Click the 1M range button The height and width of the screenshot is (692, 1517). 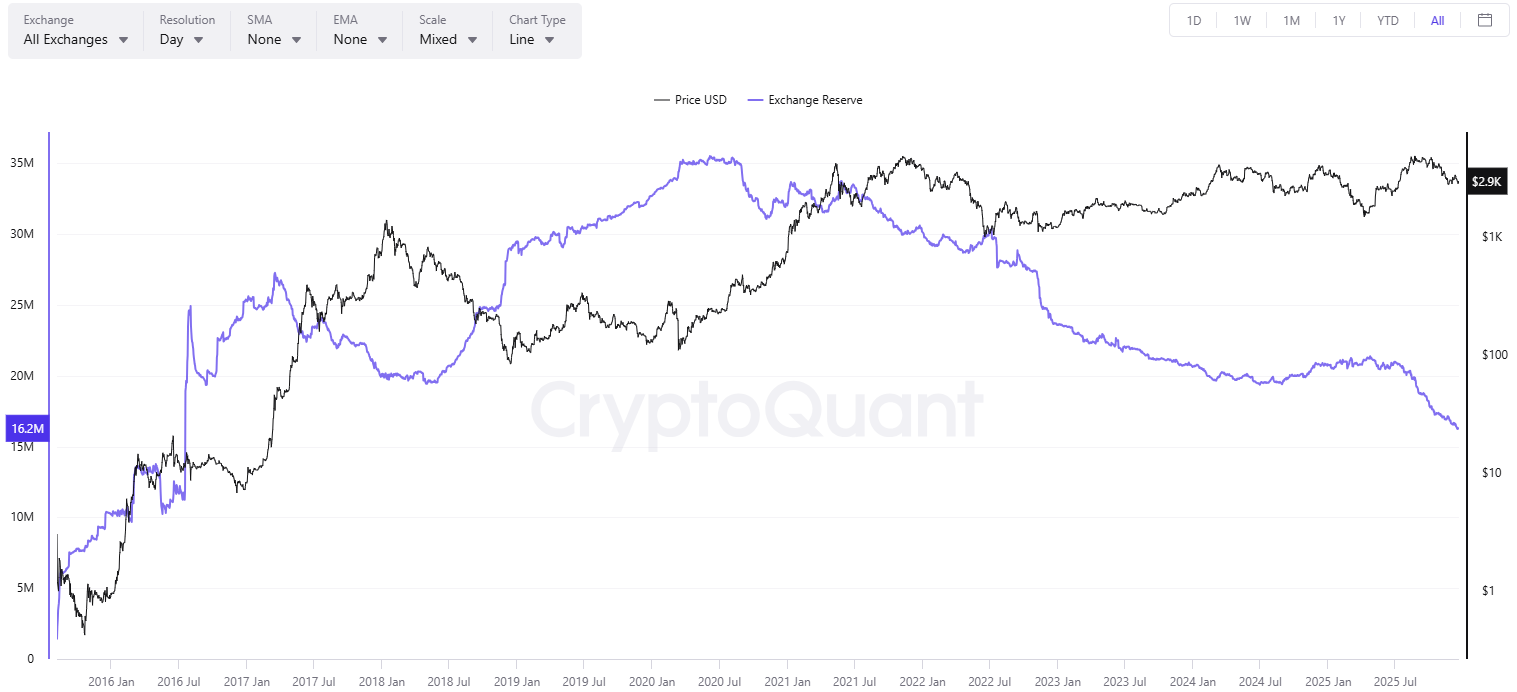click(x=1291, y=19)
